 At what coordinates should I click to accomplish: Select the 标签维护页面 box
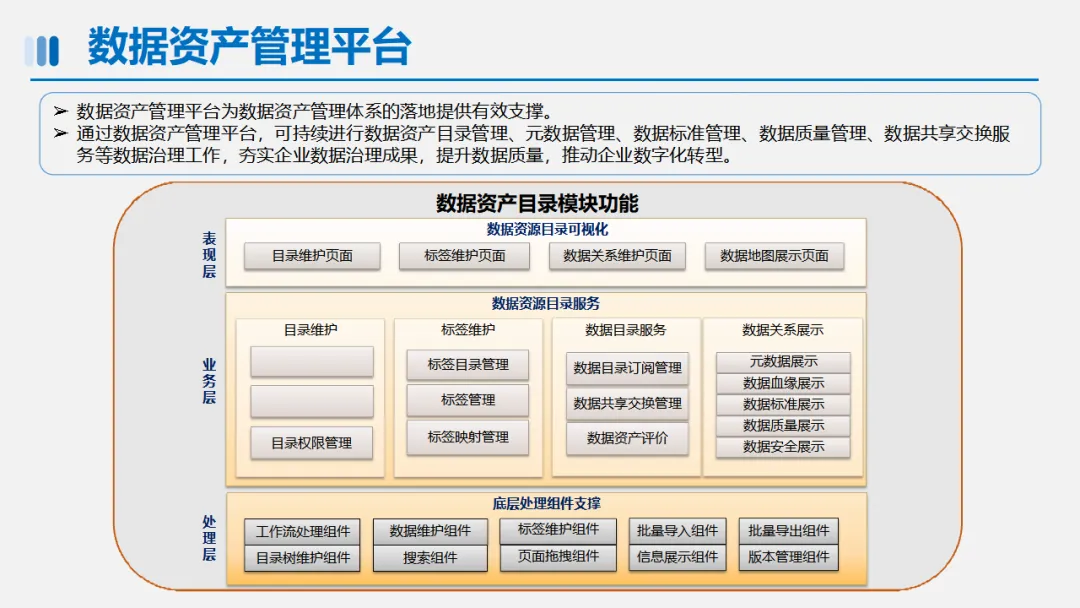pos(464,255)
